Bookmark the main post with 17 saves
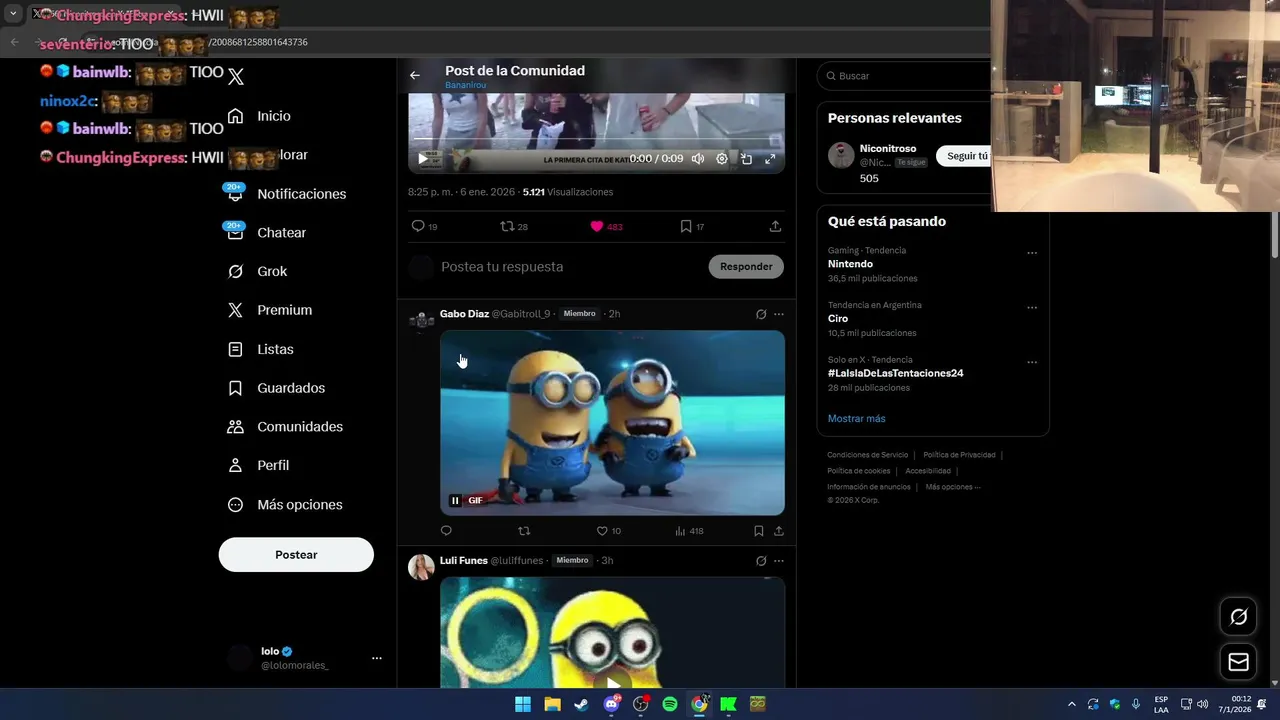The height and width of the screenshot is (720, 1280). point(692,227)
